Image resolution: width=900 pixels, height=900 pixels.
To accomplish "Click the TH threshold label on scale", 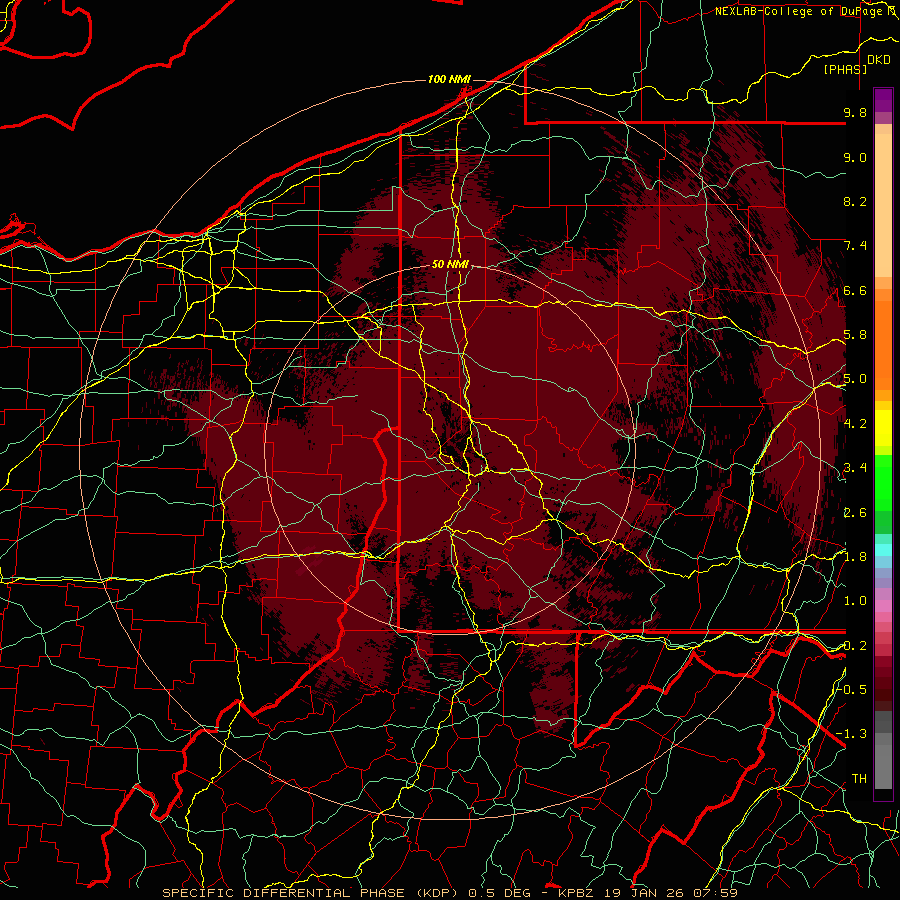I will coord(859,779).
